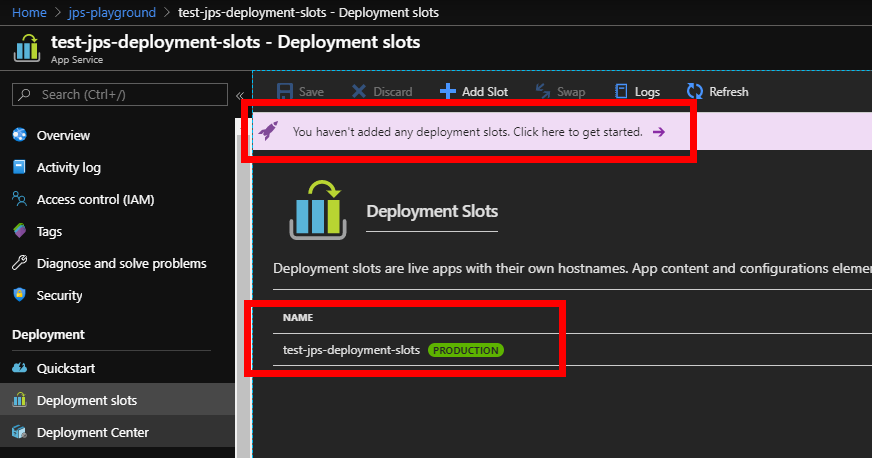Click the Discard X icon

(359, 92)
